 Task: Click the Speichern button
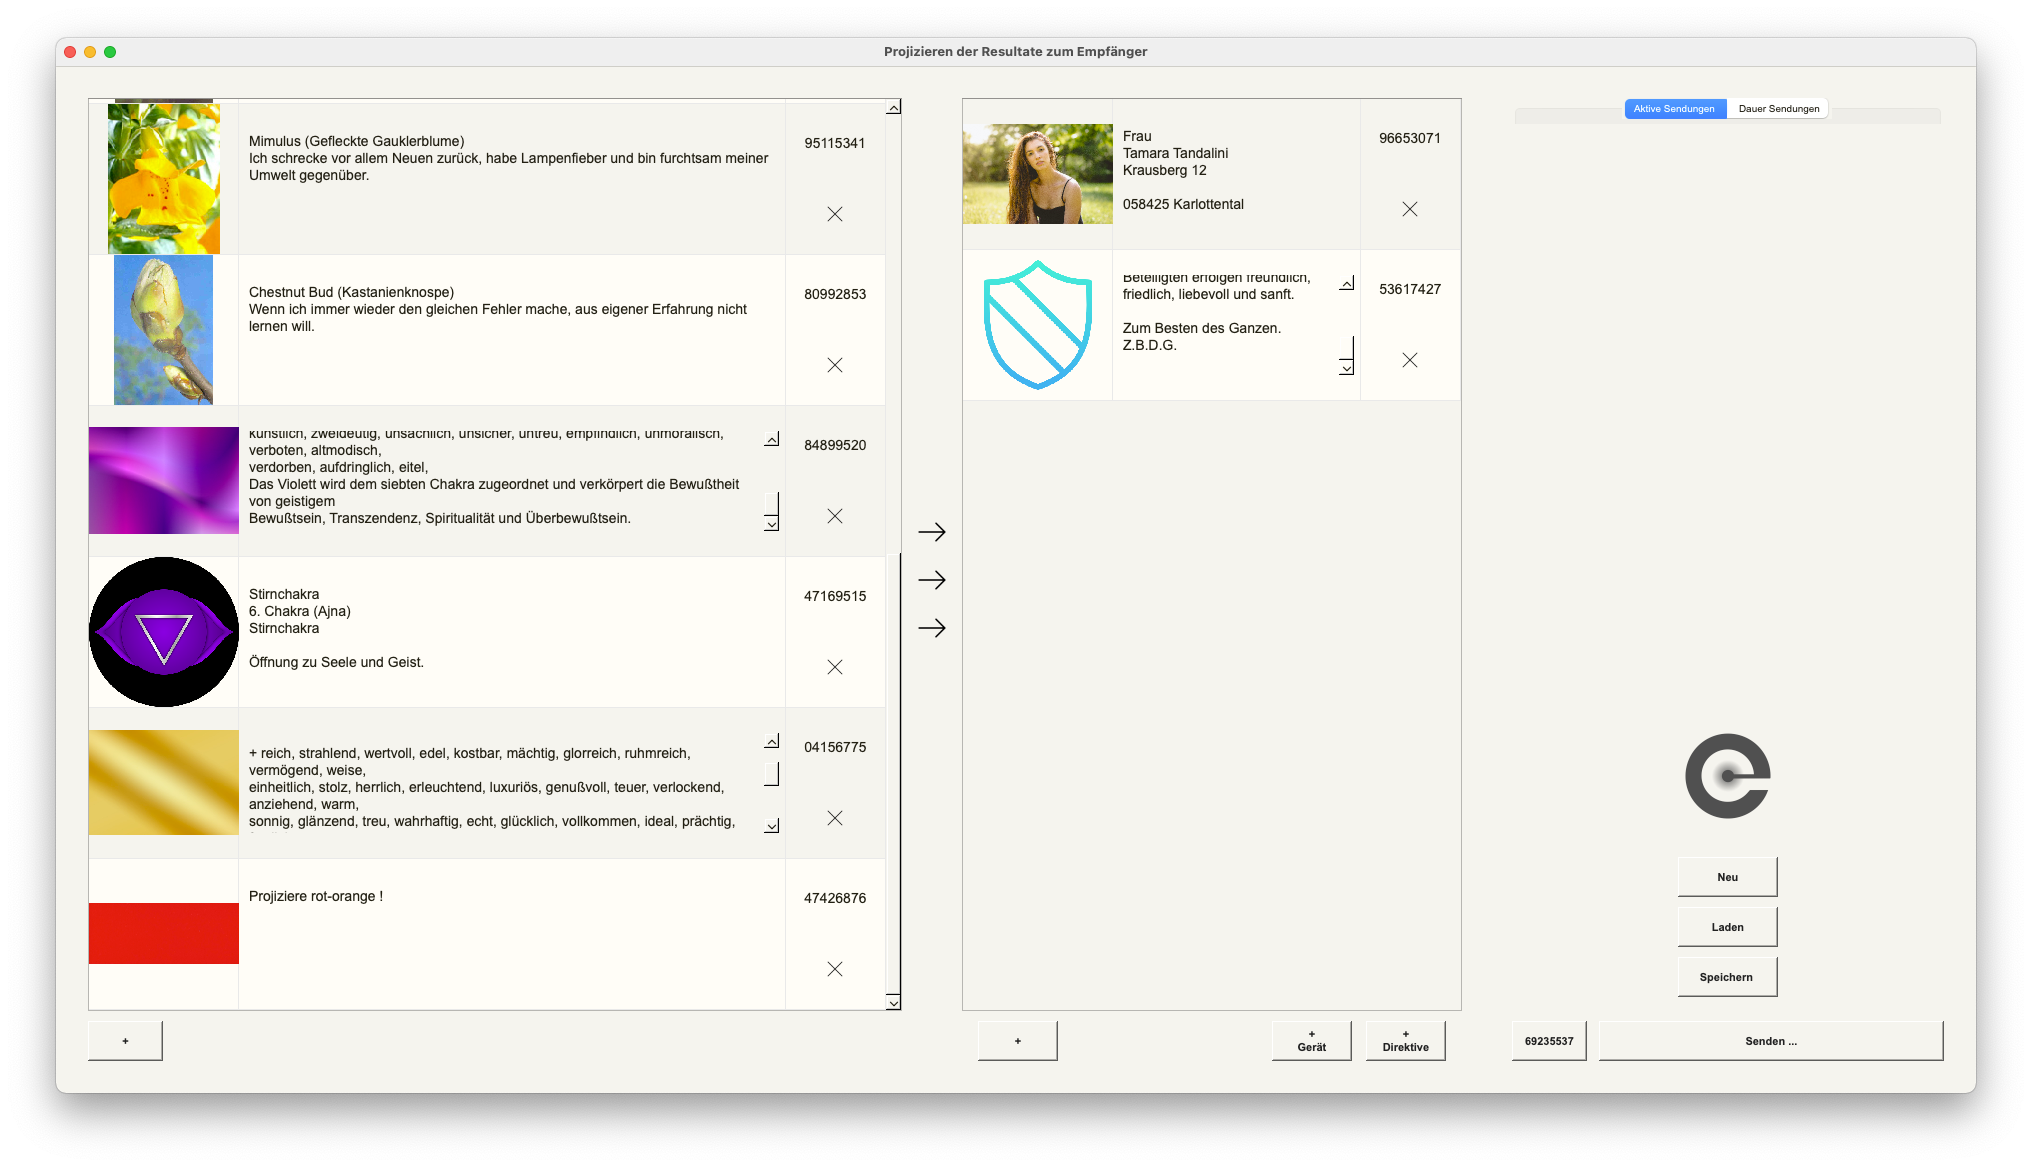(x=1727, y=977)
